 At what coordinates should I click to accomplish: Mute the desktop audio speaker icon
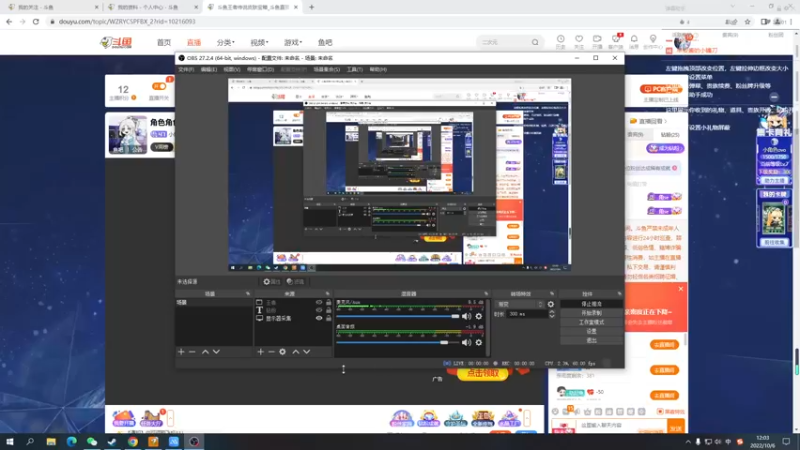466,342
